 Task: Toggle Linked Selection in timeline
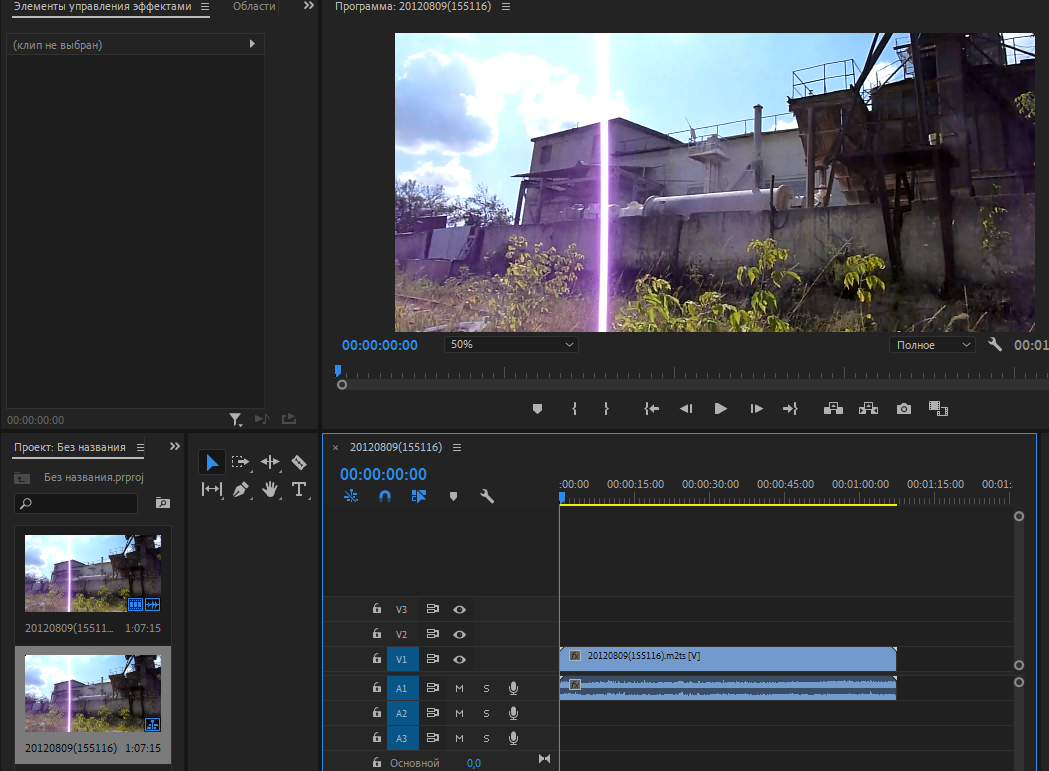(419, 496)
